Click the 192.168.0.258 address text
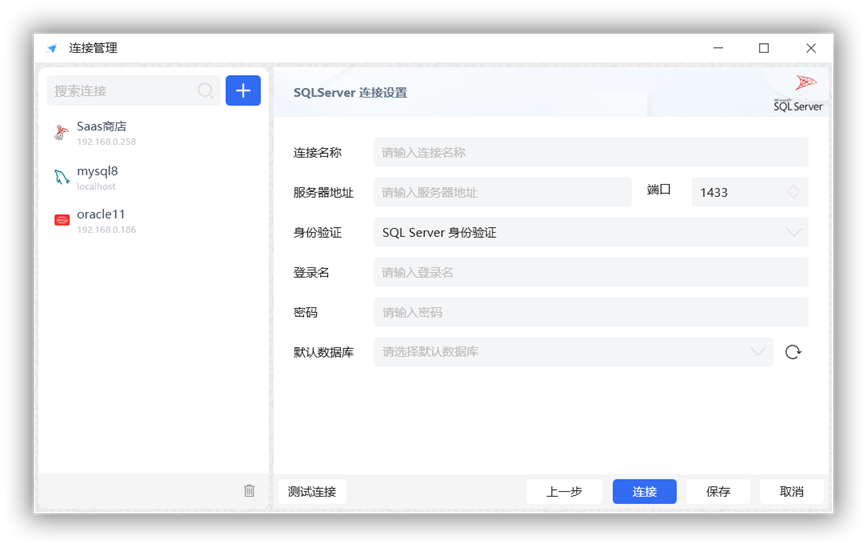 coord(106,142)
